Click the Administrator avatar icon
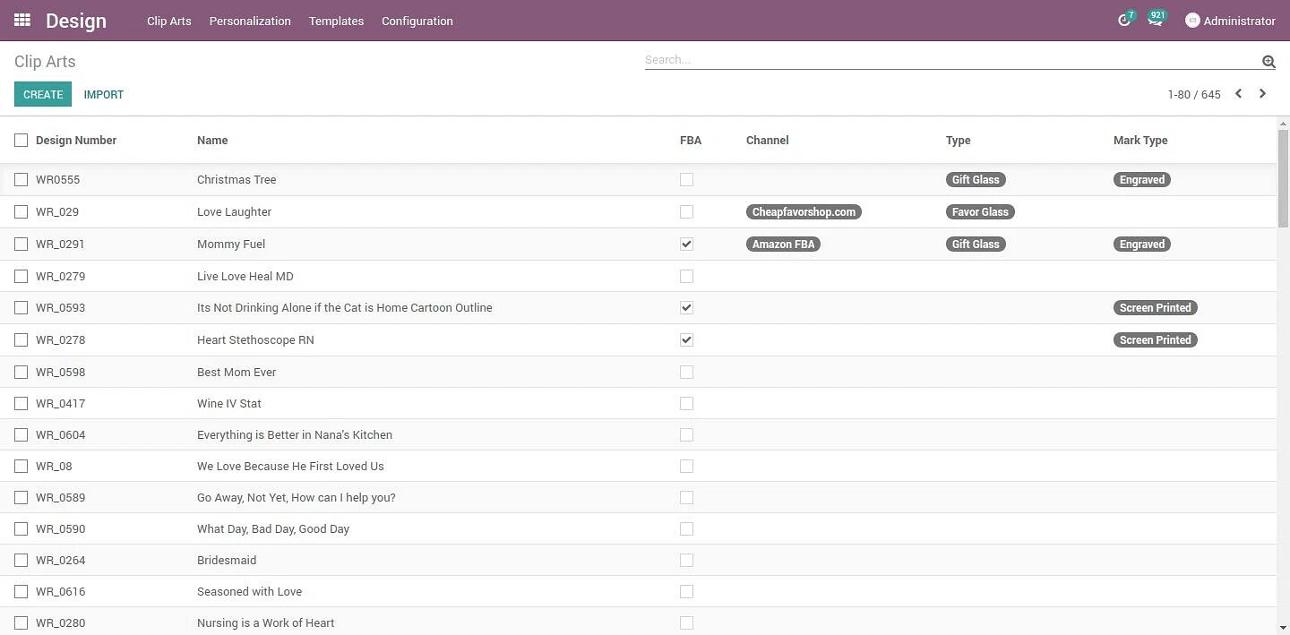The height and width of the screenshot is (635, 1290). pyautogui.click(x=1192, y=21)
